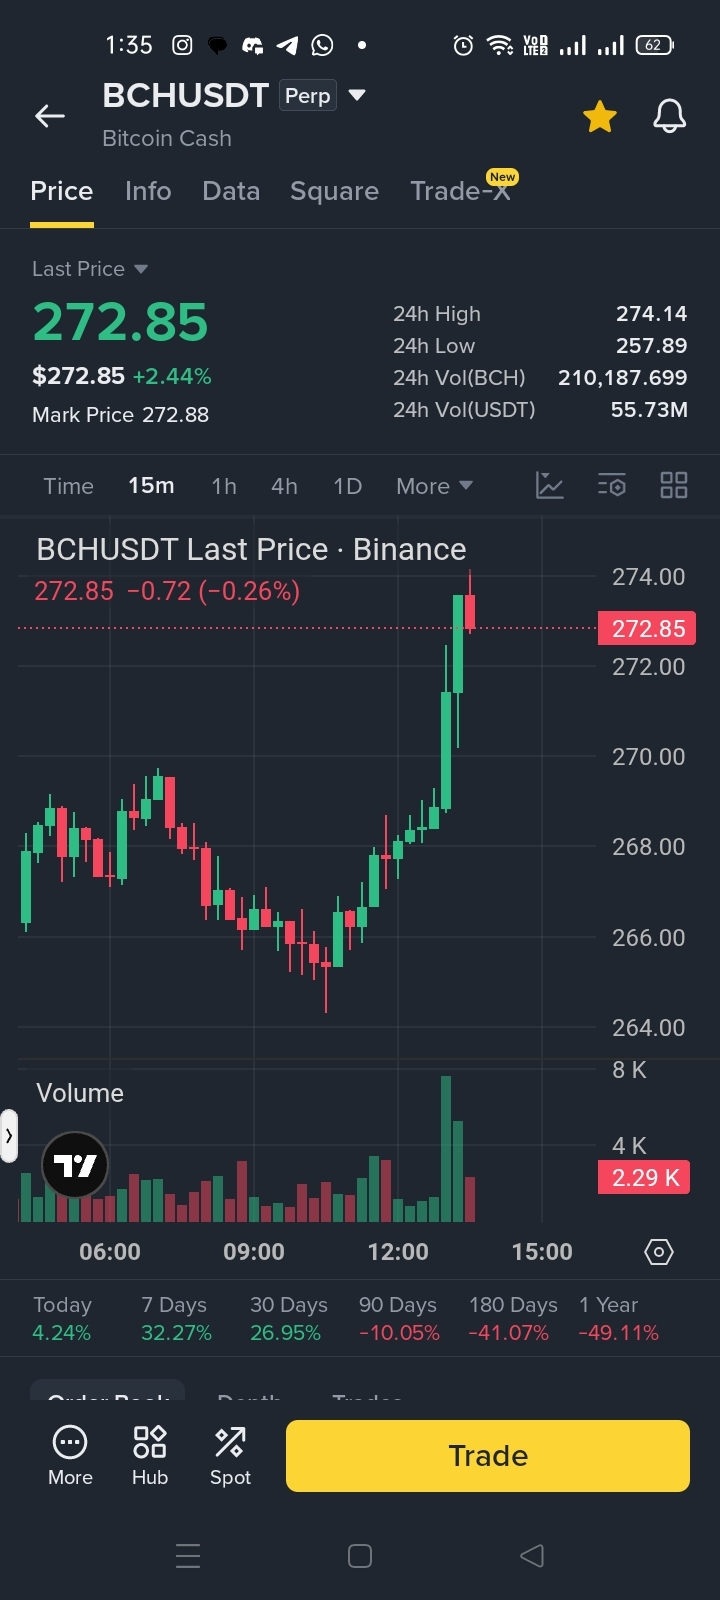This screenshot has width=720, height=1600.
Task: Open the More menu icon
Action: (70, 1456)
